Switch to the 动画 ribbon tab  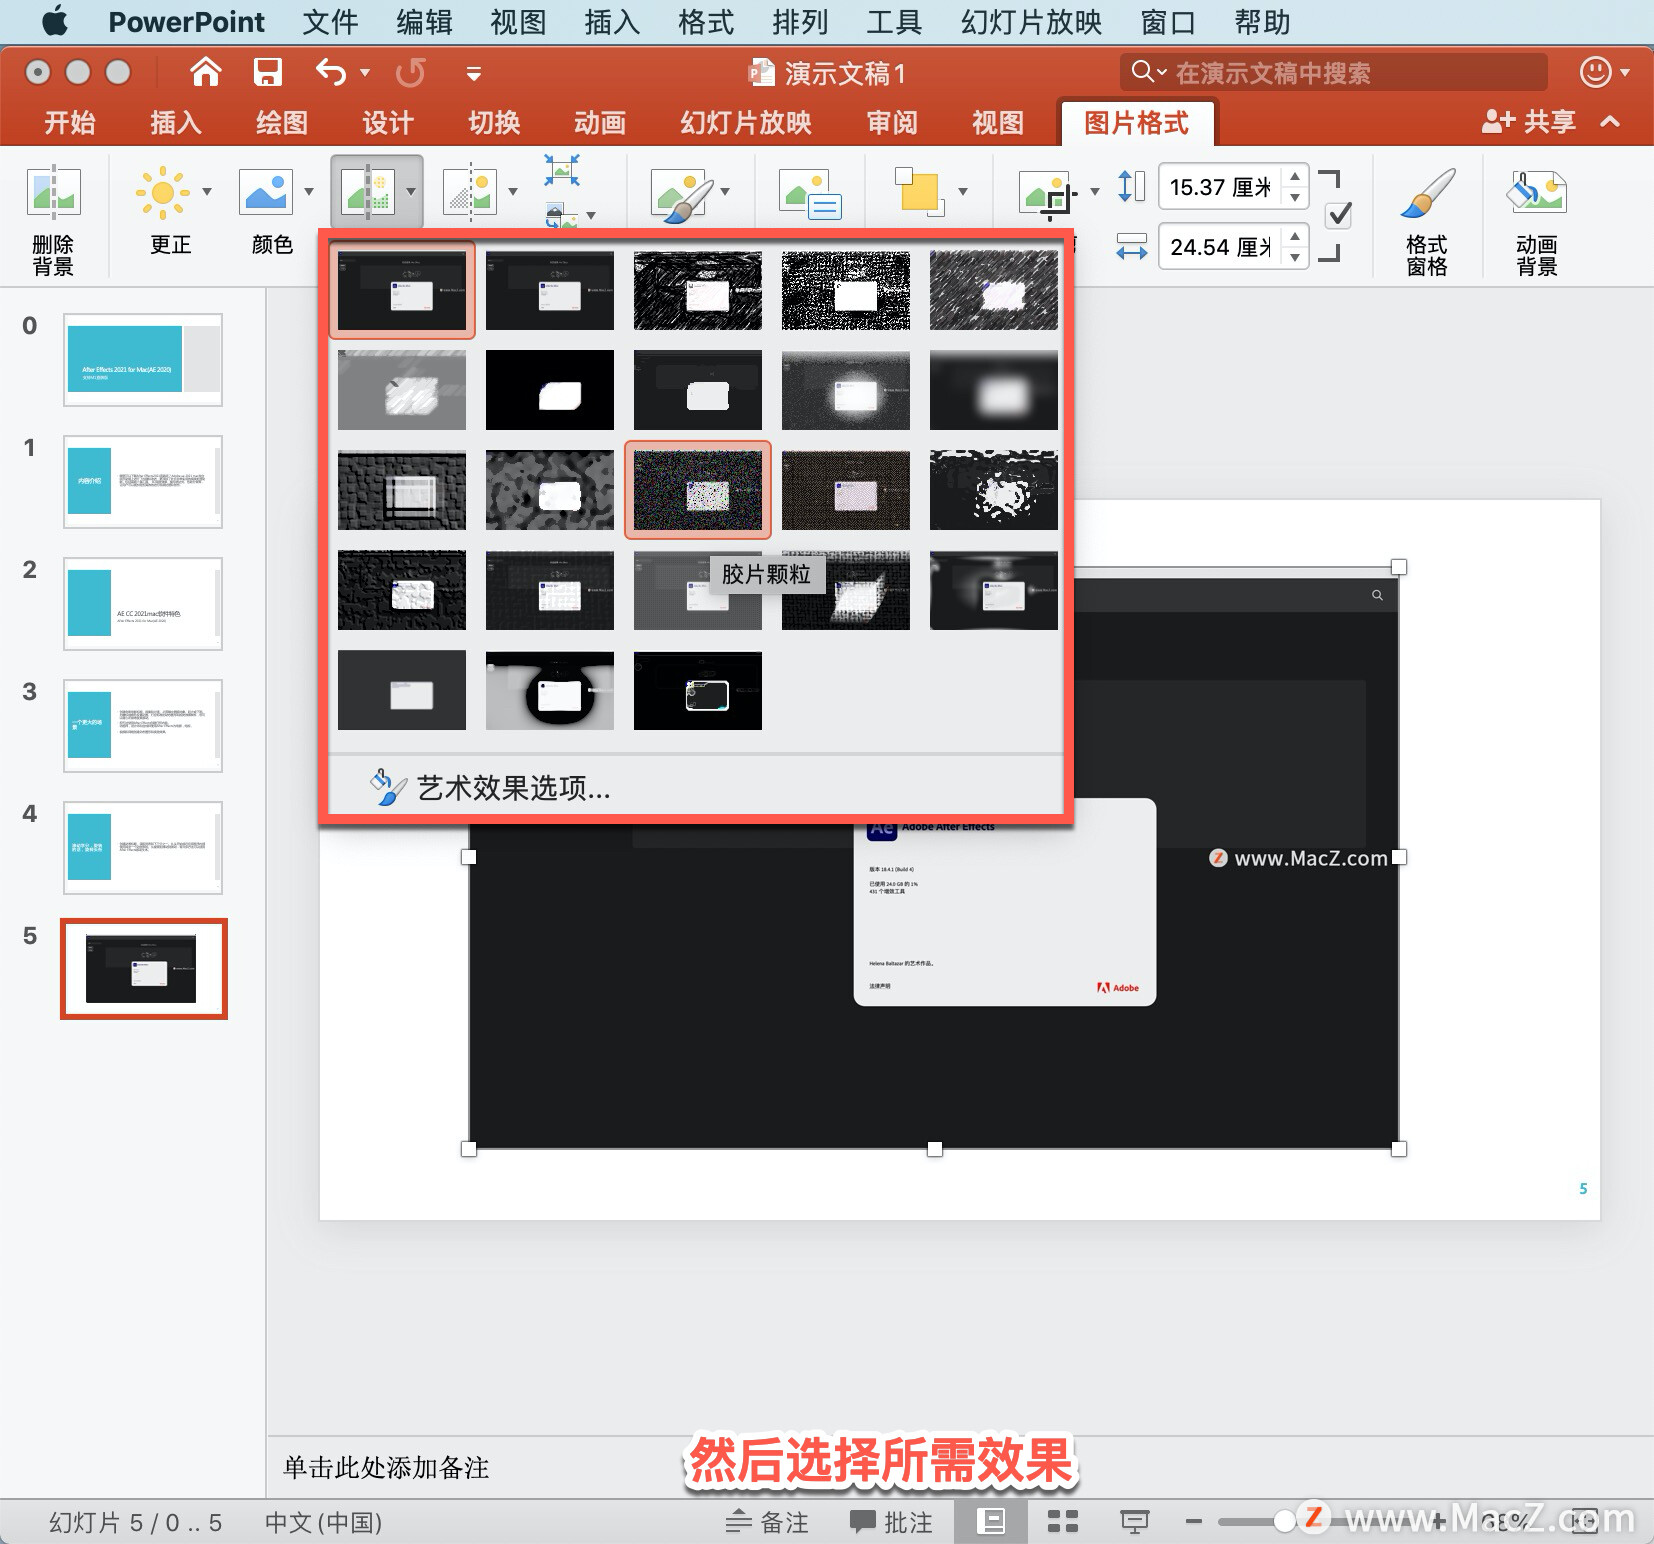(x=600, y=122)
